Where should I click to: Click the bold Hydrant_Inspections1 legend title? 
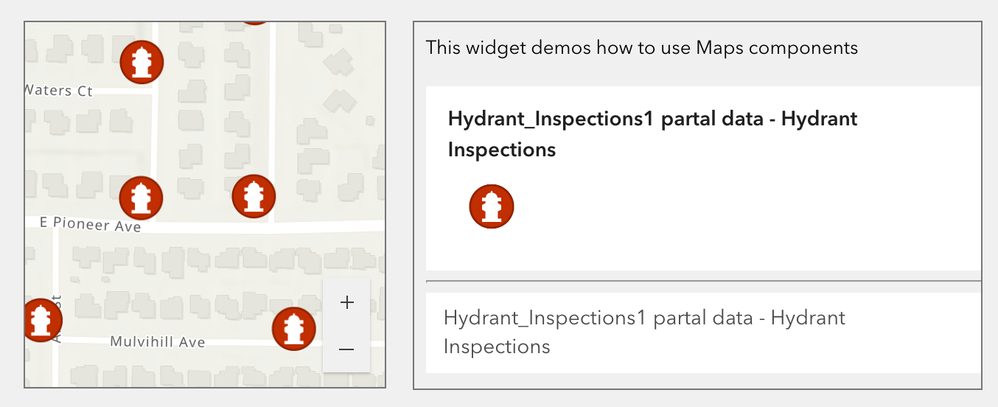(x=653, y=134)
